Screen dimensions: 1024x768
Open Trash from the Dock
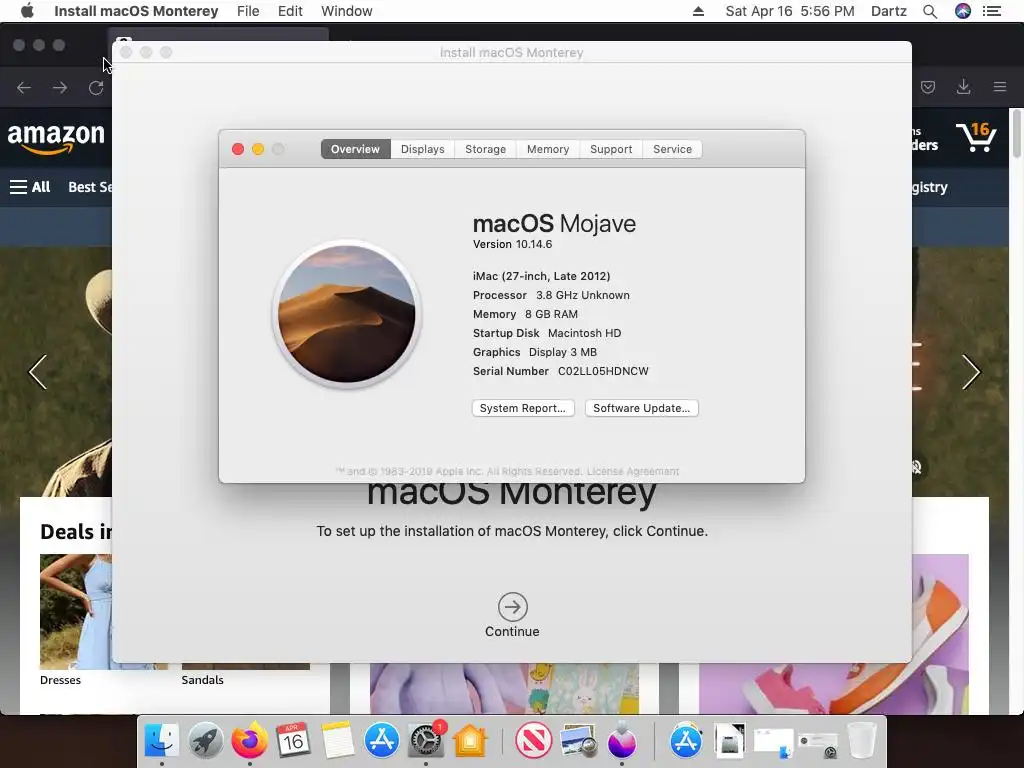(861, 741)
